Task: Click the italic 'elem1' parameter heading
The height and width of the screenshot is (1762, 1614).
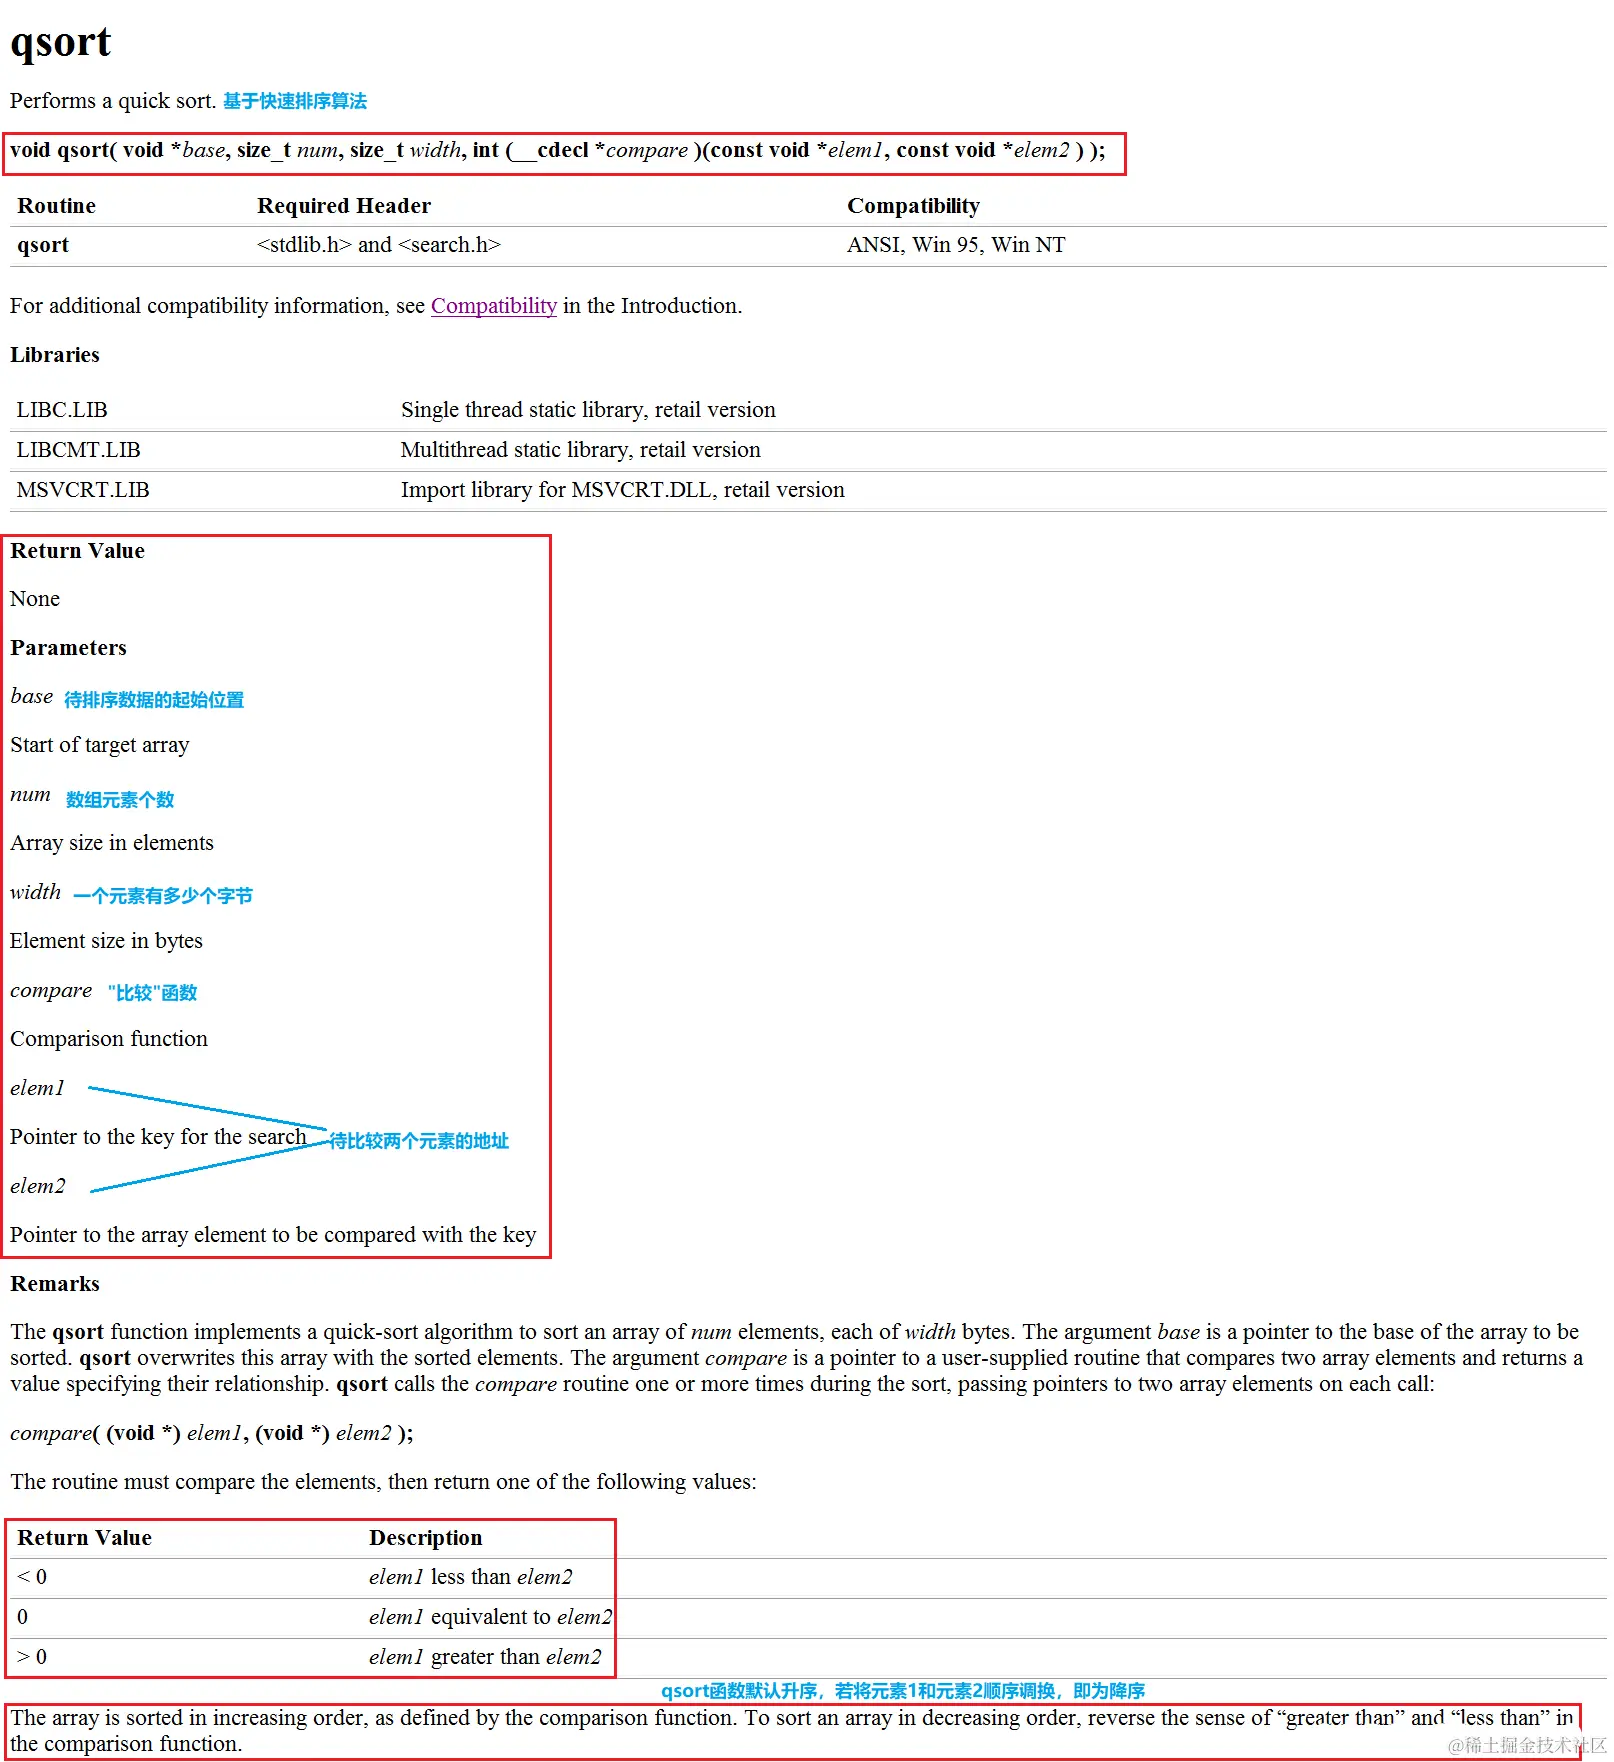Action: [38, 1088]
